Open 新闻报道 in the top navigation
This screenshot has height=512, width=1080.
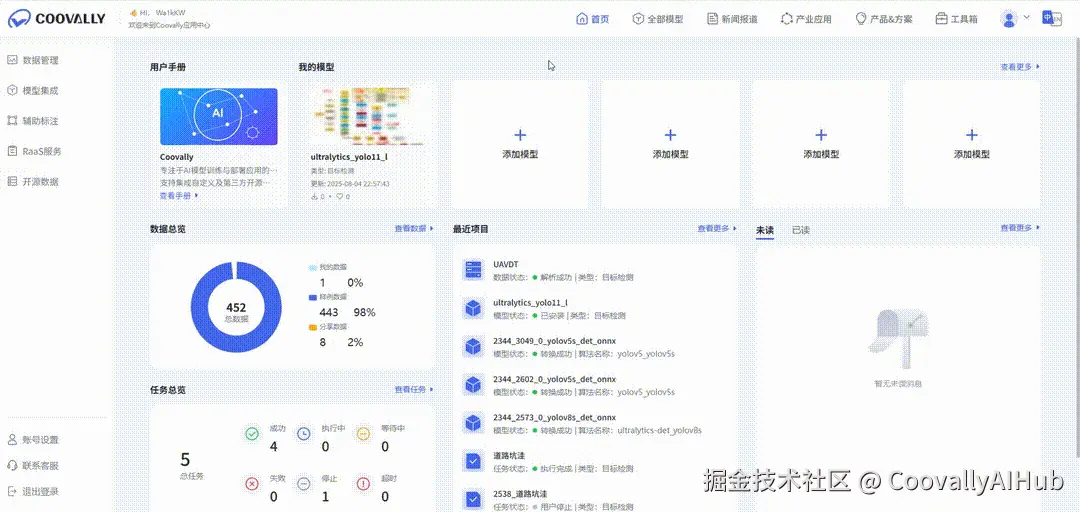pos(732,19)
